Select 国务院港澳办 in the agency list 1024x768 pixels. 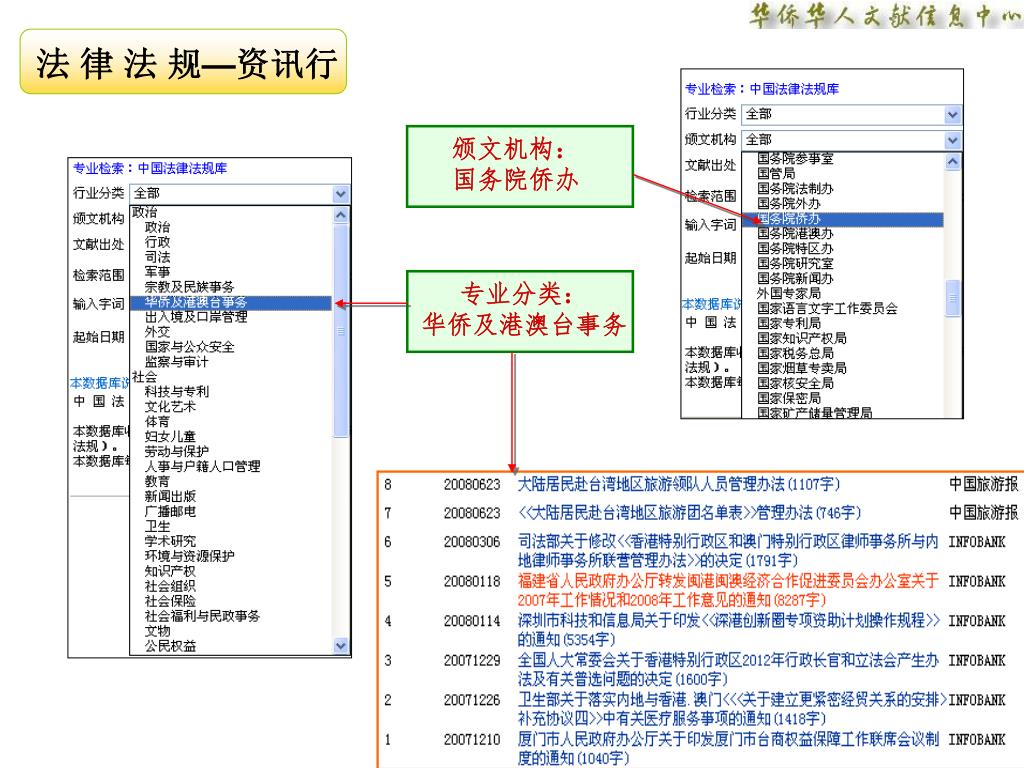(795, 234)
